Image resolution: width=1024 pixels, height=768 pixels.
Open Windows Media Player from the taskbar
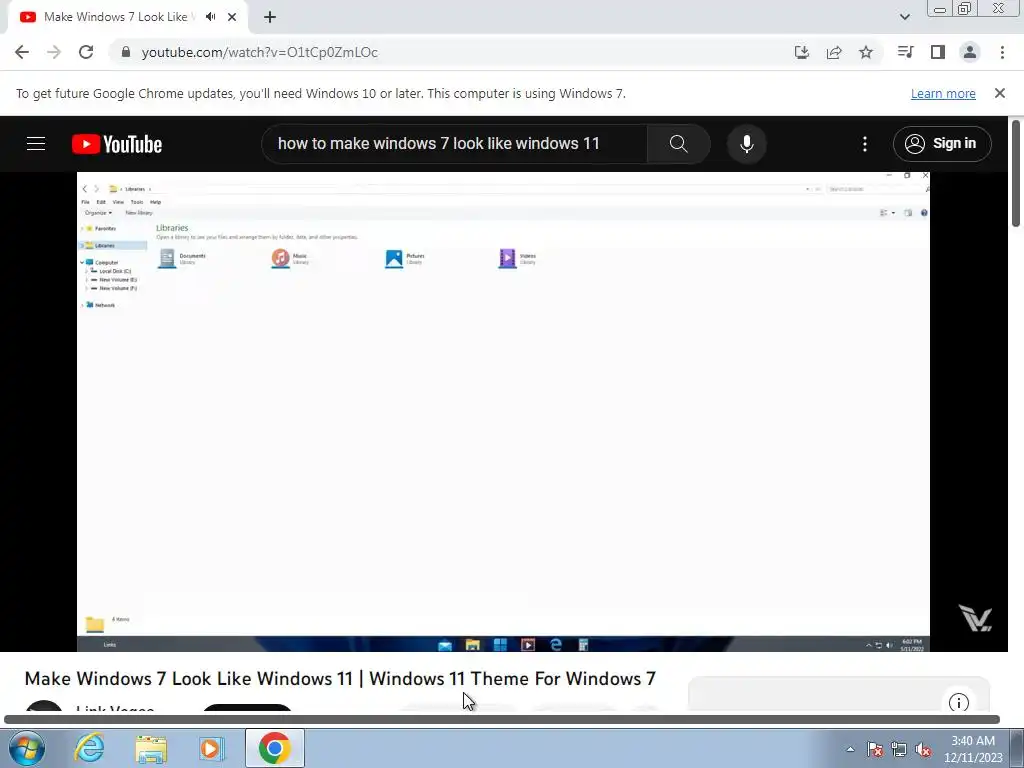pyautogui.click(x=211, y=748)
